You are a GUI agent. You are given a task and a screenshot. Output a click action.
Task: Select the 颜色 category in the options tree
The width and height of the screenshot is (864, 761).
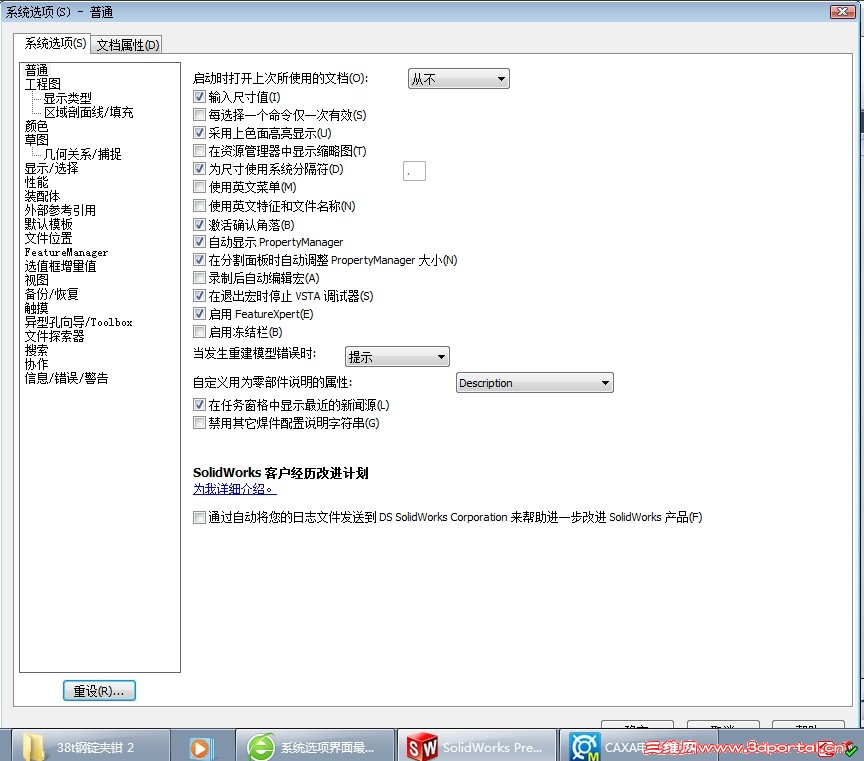coord(36,125)
